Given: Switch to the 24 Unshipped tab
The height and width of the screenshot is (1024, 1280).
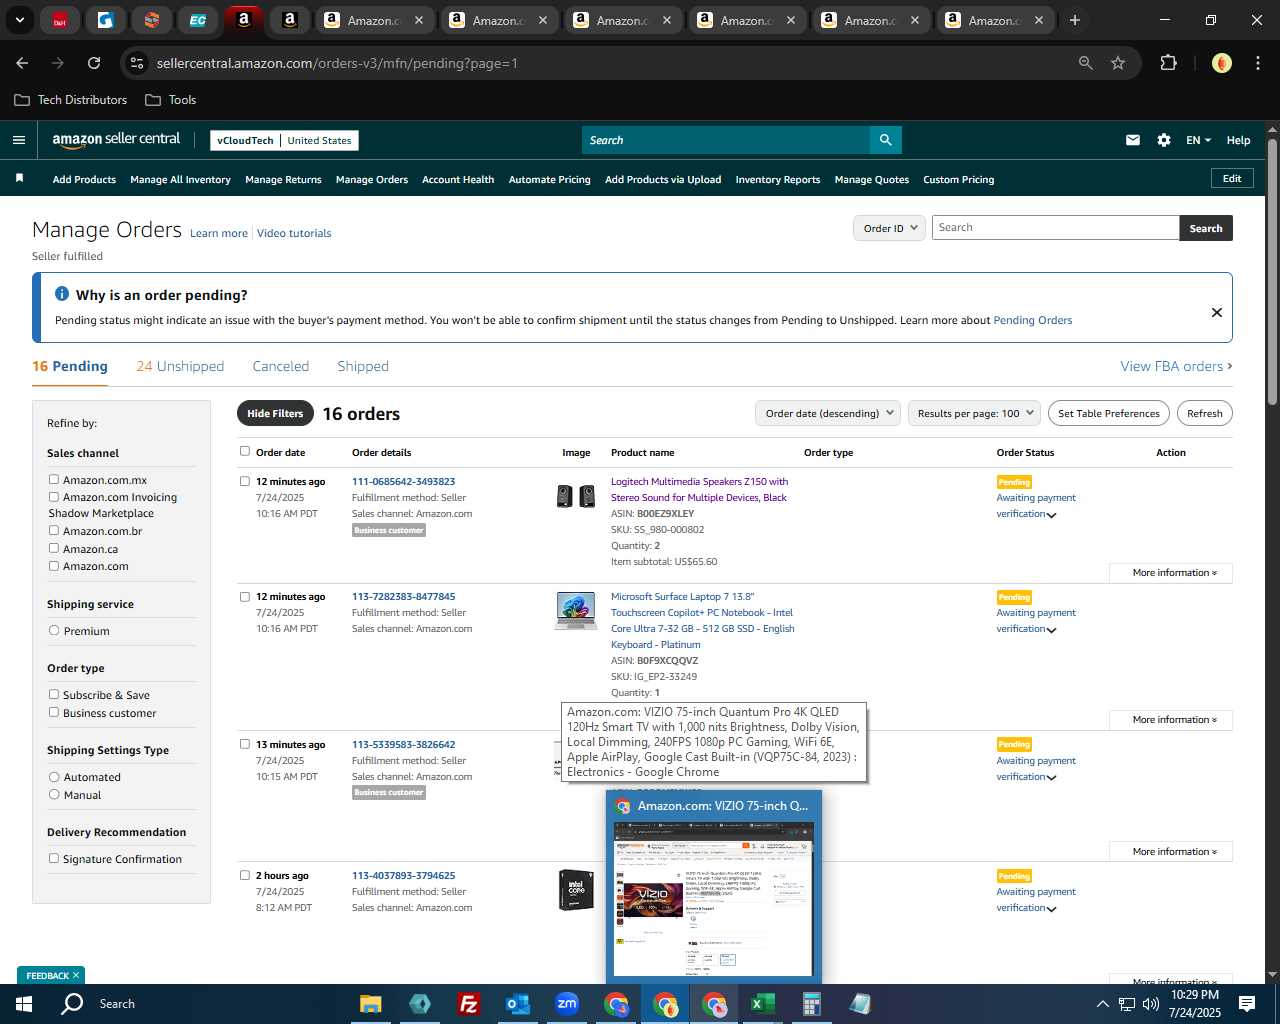Looking at the screenshot, I should 180,366.
